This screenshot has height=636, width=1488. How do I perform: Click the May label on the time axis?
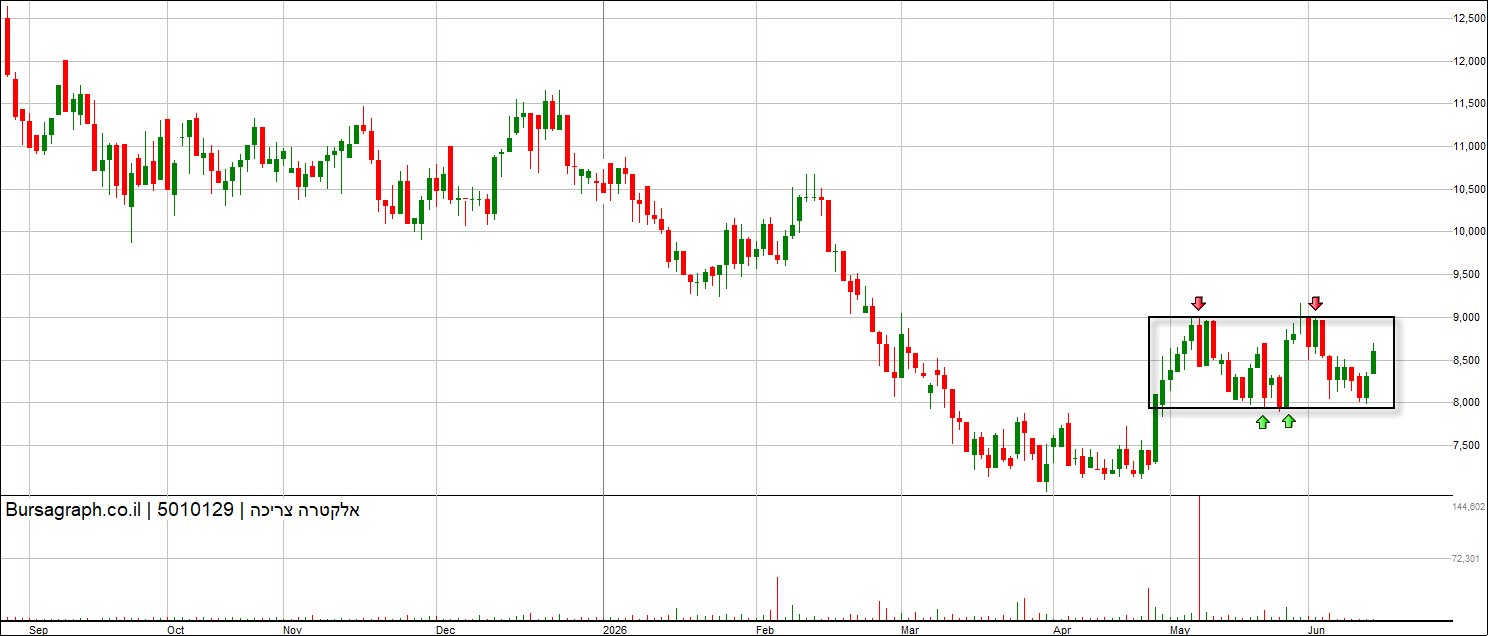(x=1181, y=631)
